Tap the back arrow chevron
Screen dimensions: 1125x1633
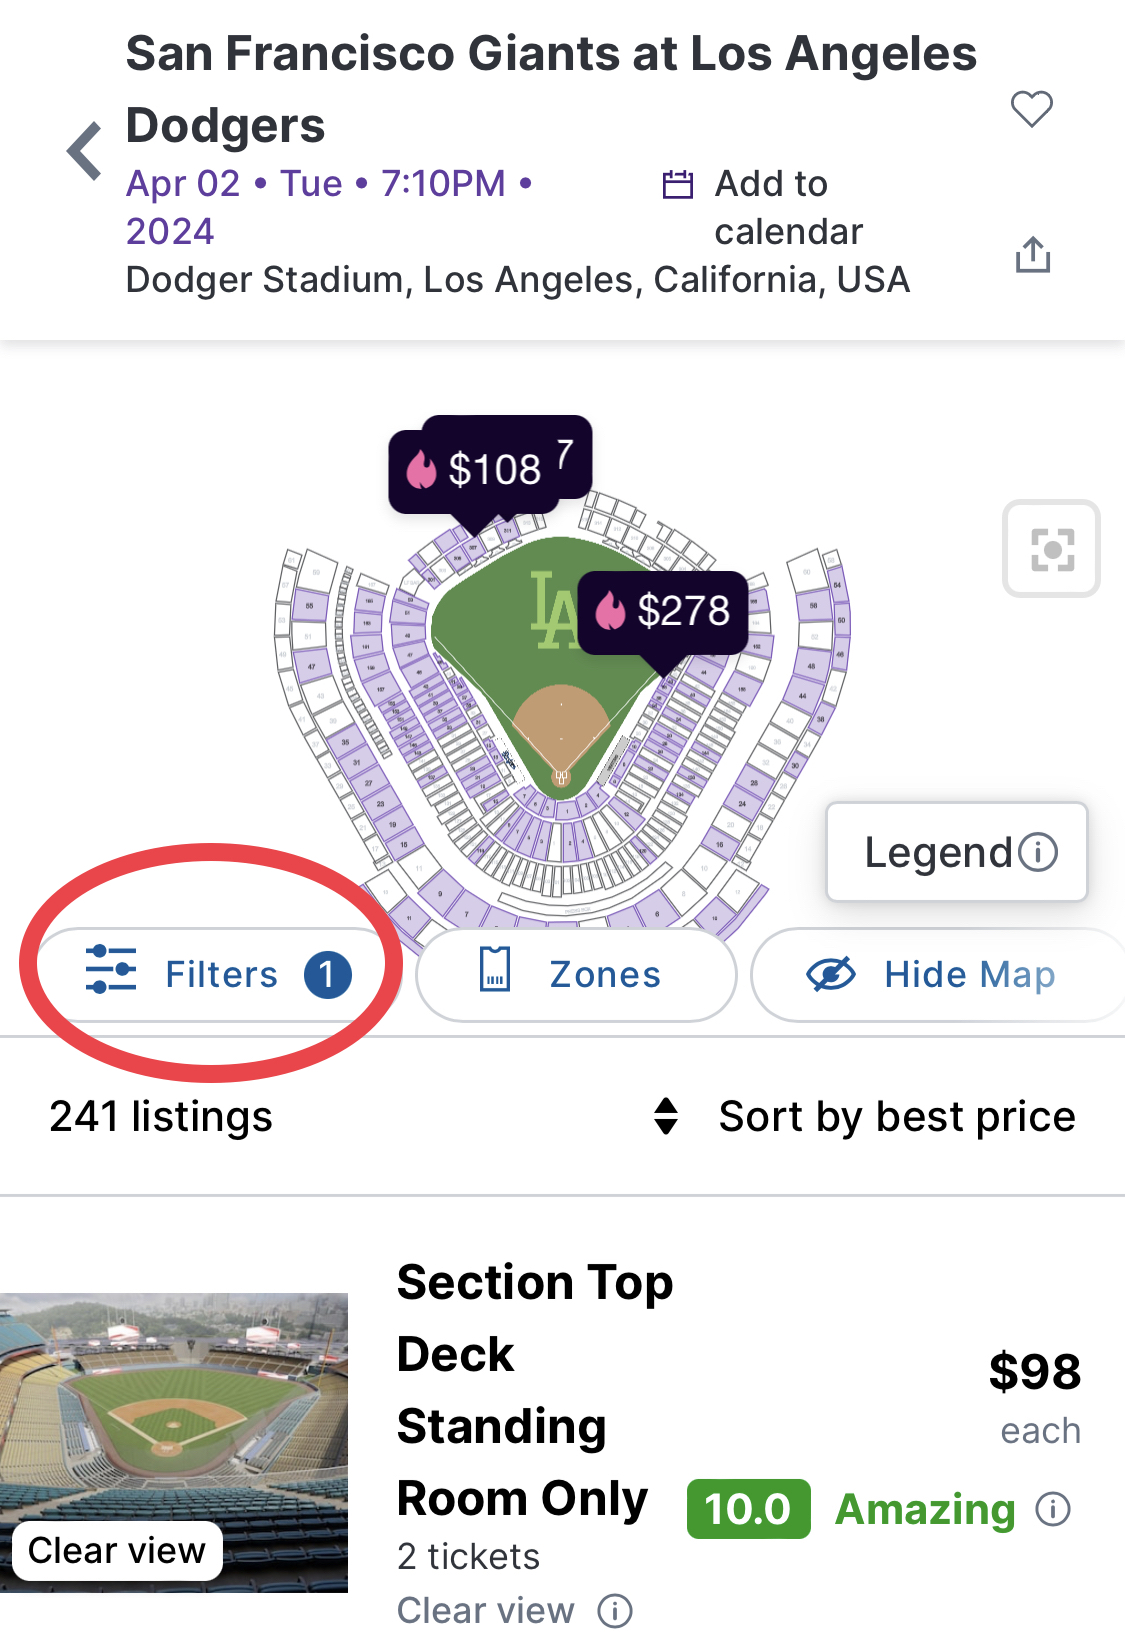[x=85, y=151]
